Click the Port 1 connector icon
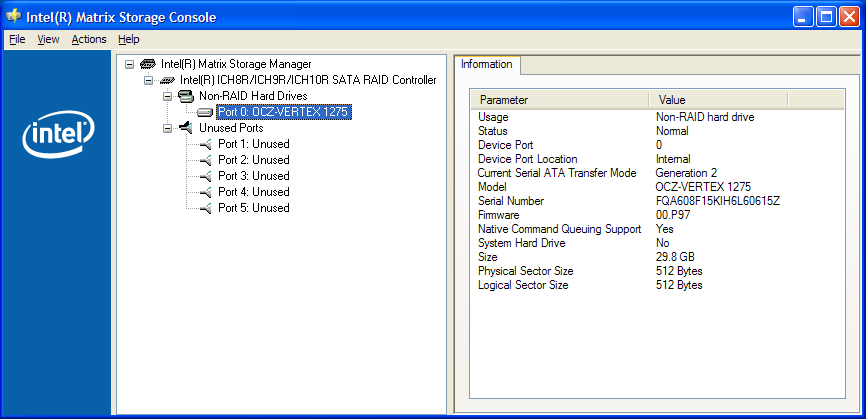This screenshot has height=419, width=866. (205, 145)
